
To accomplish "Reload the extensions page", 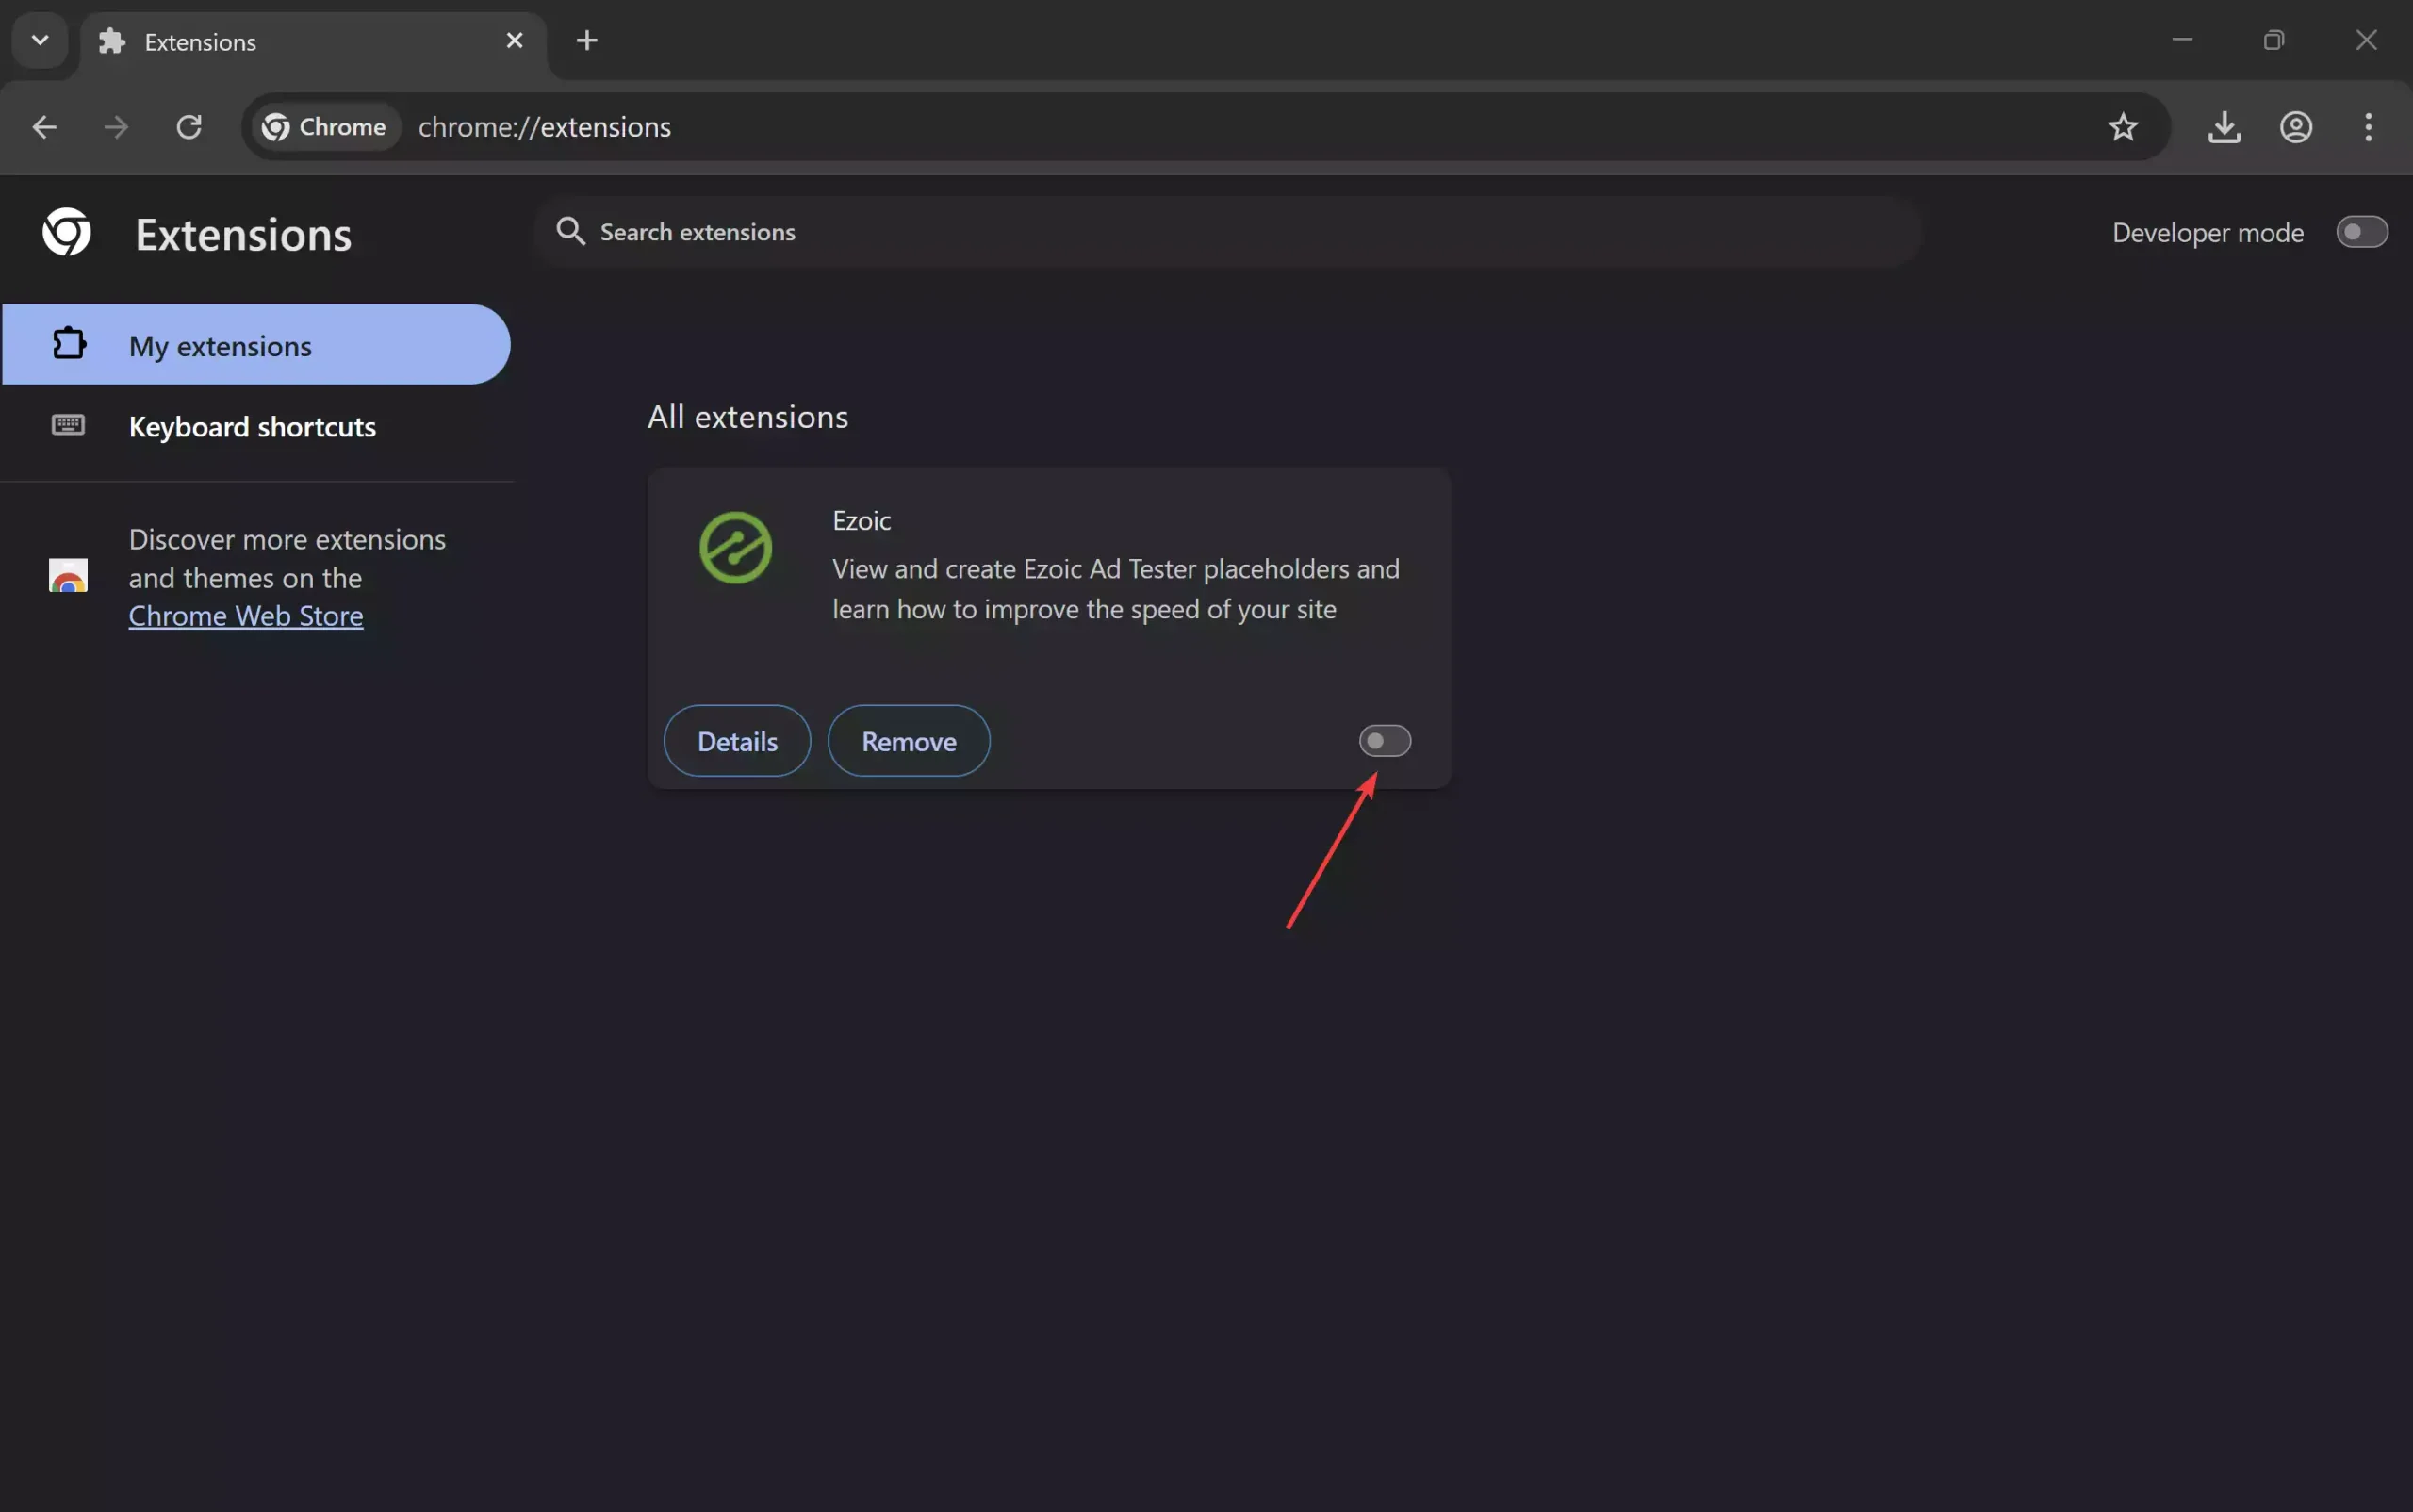I will (189, 127).
